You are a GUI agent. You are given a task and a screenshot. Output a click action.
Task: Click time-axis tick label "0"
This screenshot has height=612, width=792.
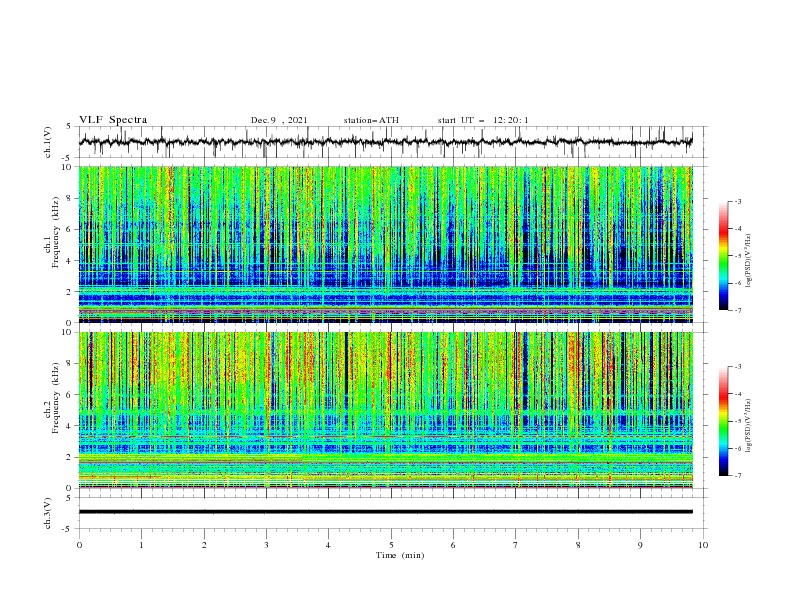coord(79,545)
